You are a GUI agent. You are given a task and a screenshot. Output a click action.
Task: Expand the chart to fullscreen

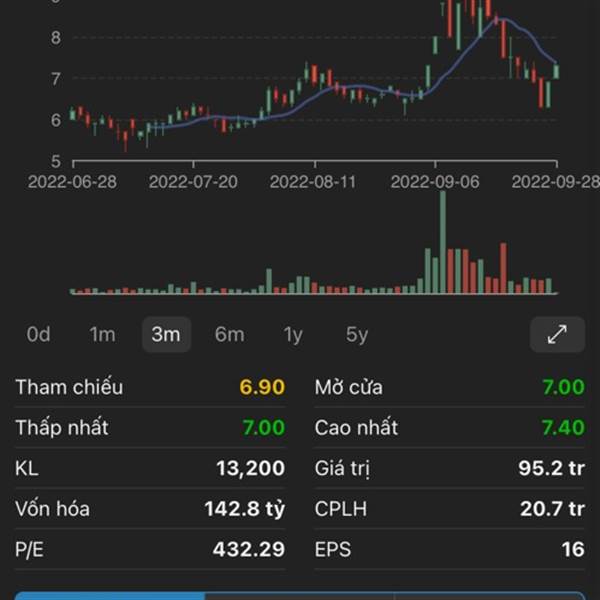pyautogui.click(x=557, y=334)
